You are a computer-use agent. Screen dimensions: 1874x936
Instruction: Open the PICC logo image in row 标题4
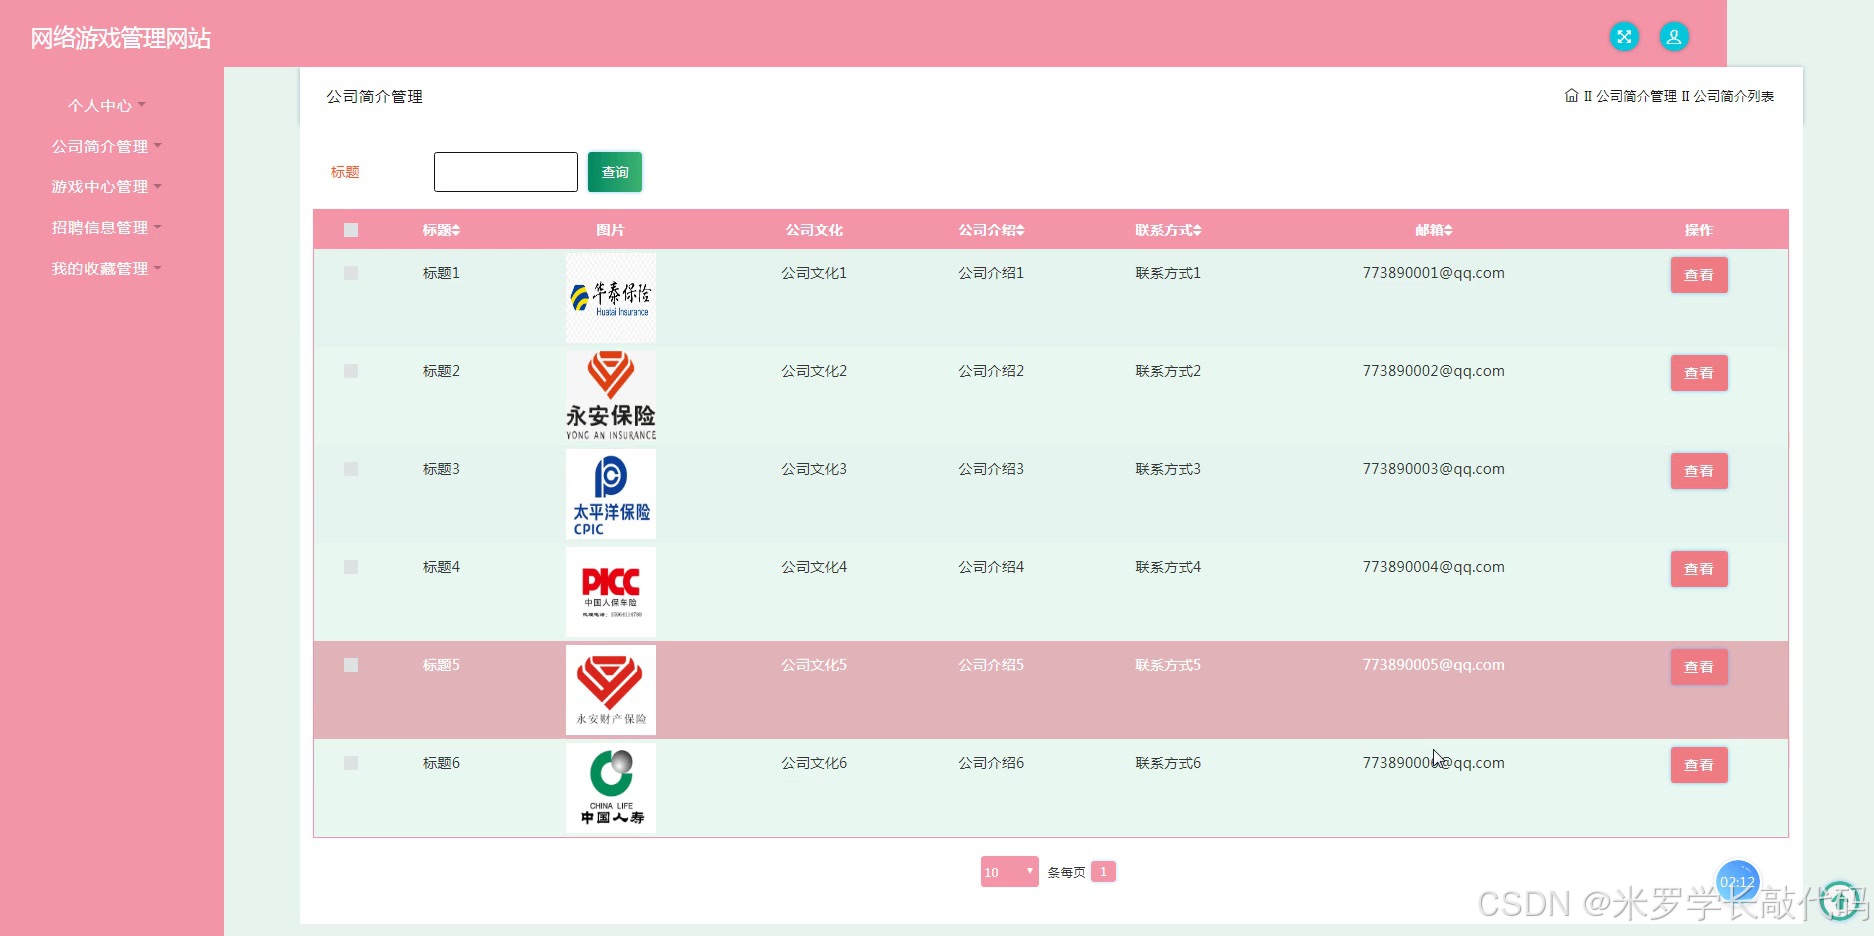pyautogui.click(x=611, y=592)
